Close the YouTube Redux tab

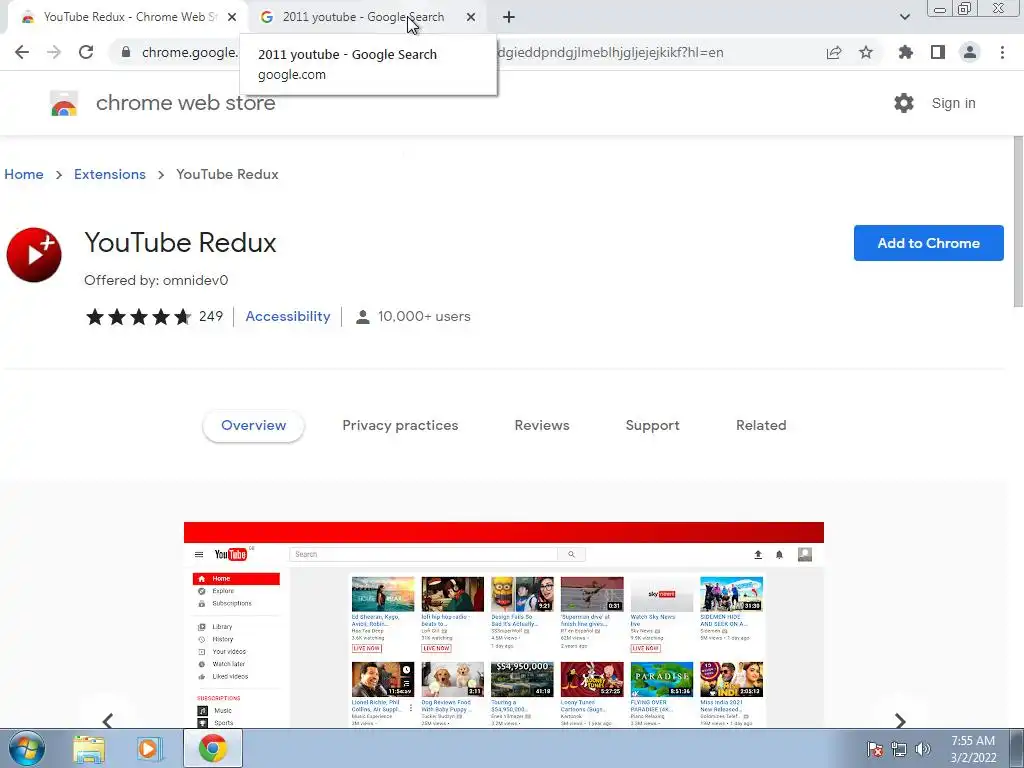[232, 17]
